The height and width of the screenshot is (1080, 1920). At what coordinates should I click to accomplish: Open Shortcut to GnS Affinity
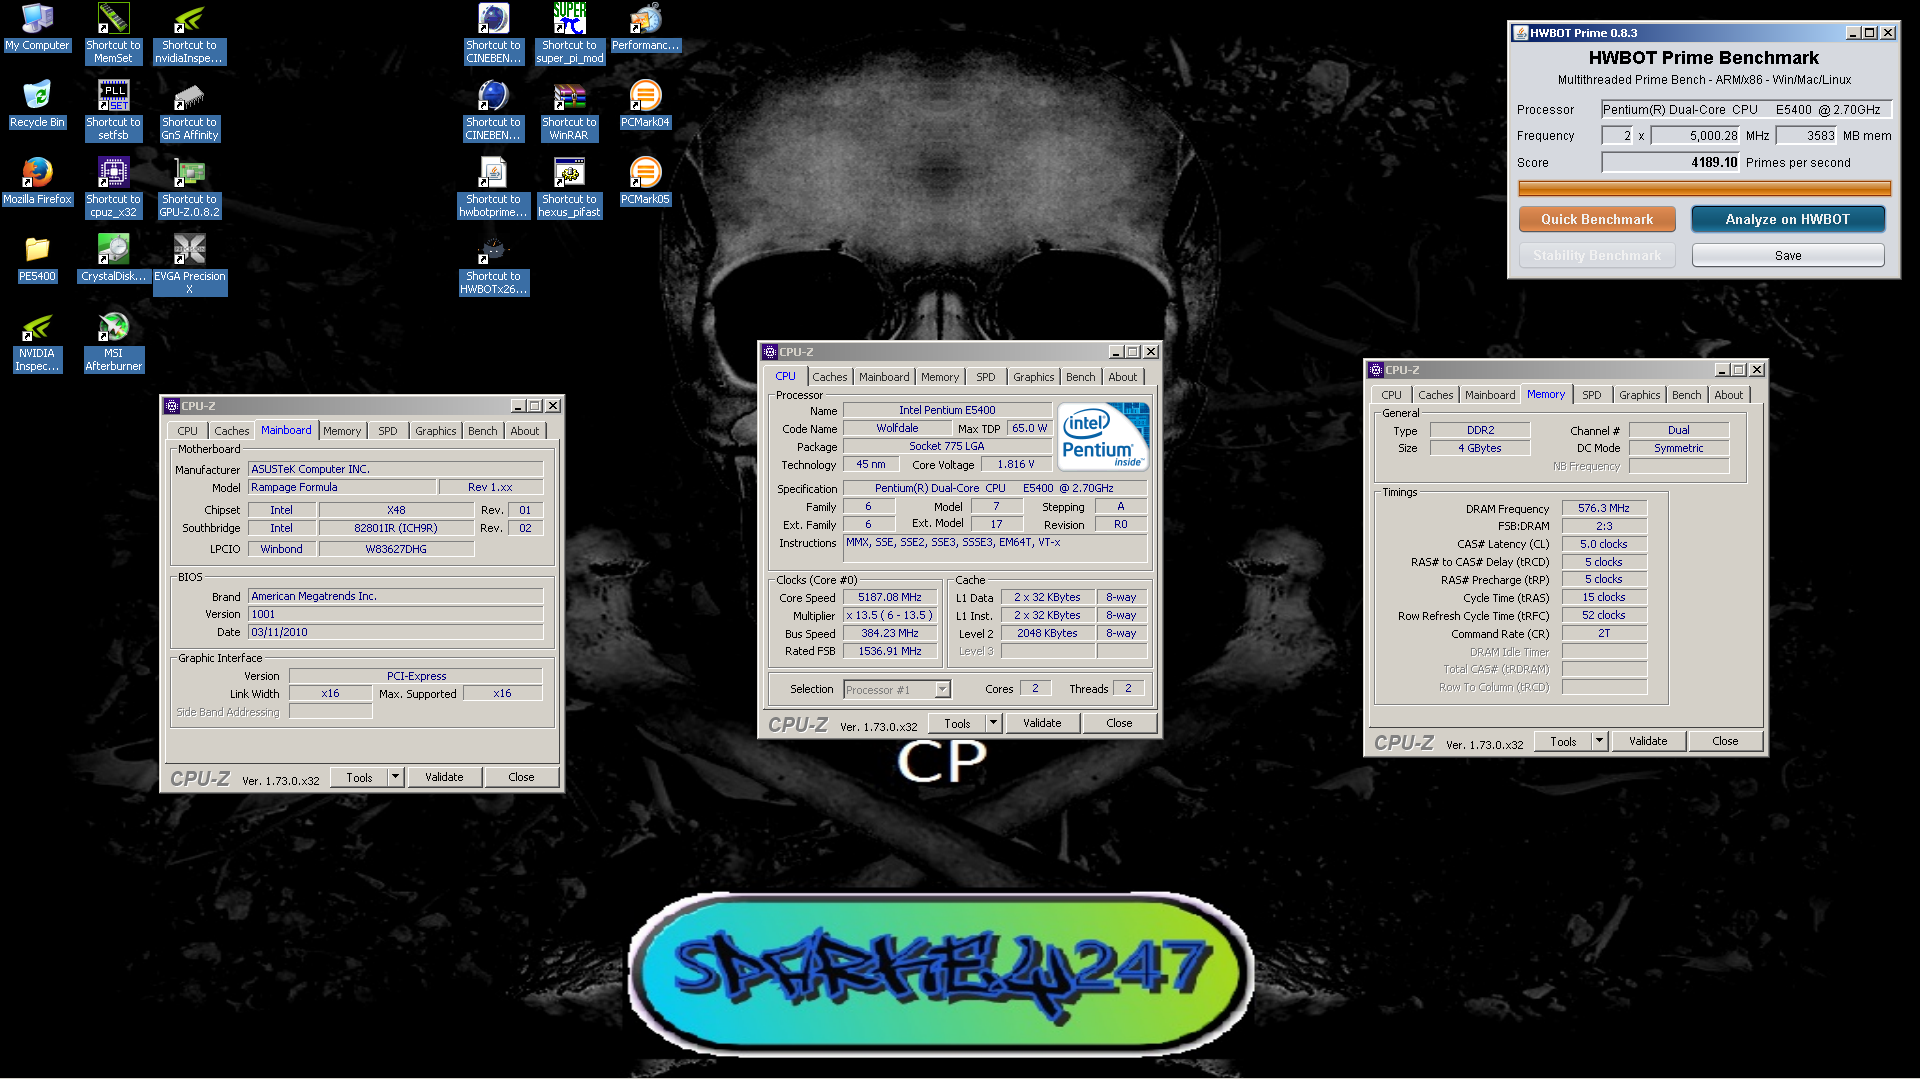[x=189, y=111]
